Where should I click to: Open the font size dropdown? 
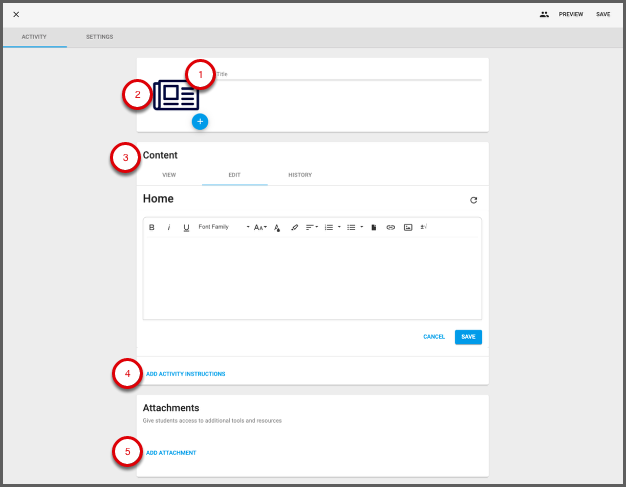[260, 227]
